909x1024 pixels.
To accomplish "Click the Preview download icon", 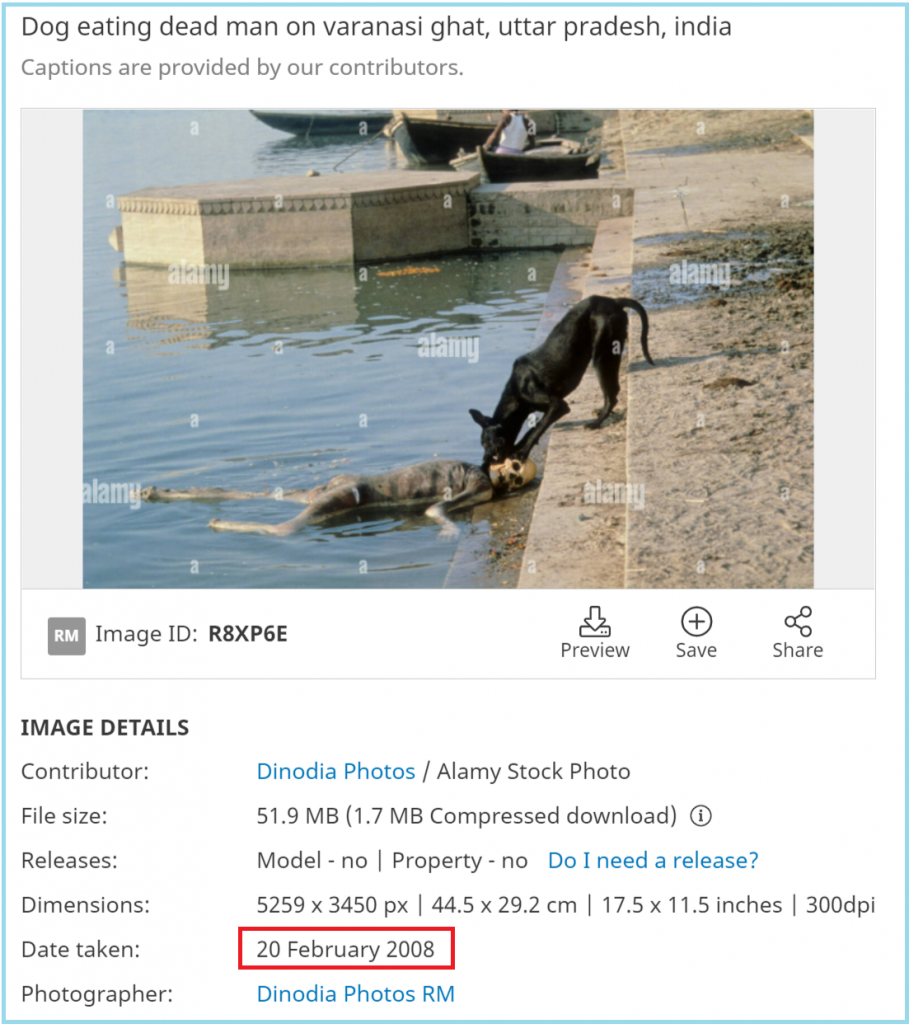I will click(x=594, y=621).
